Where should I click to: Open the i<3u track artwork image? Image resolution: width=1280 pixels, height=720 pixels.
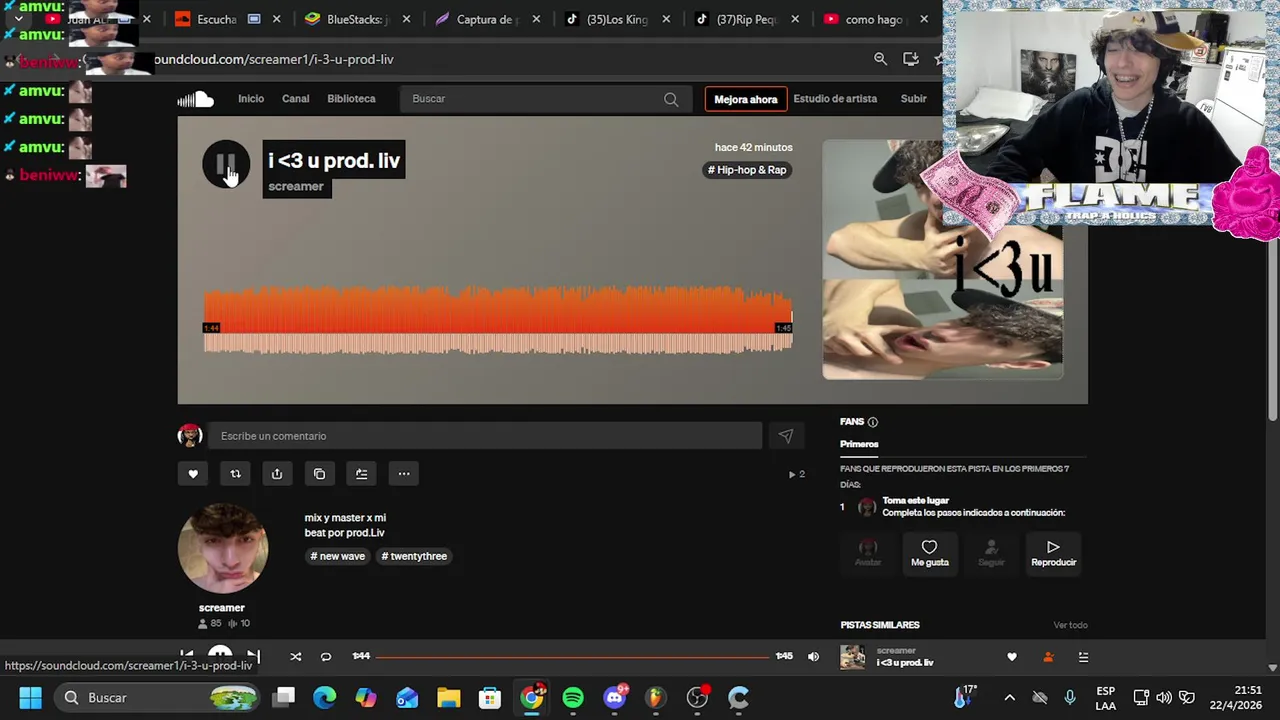pos(942,260)
